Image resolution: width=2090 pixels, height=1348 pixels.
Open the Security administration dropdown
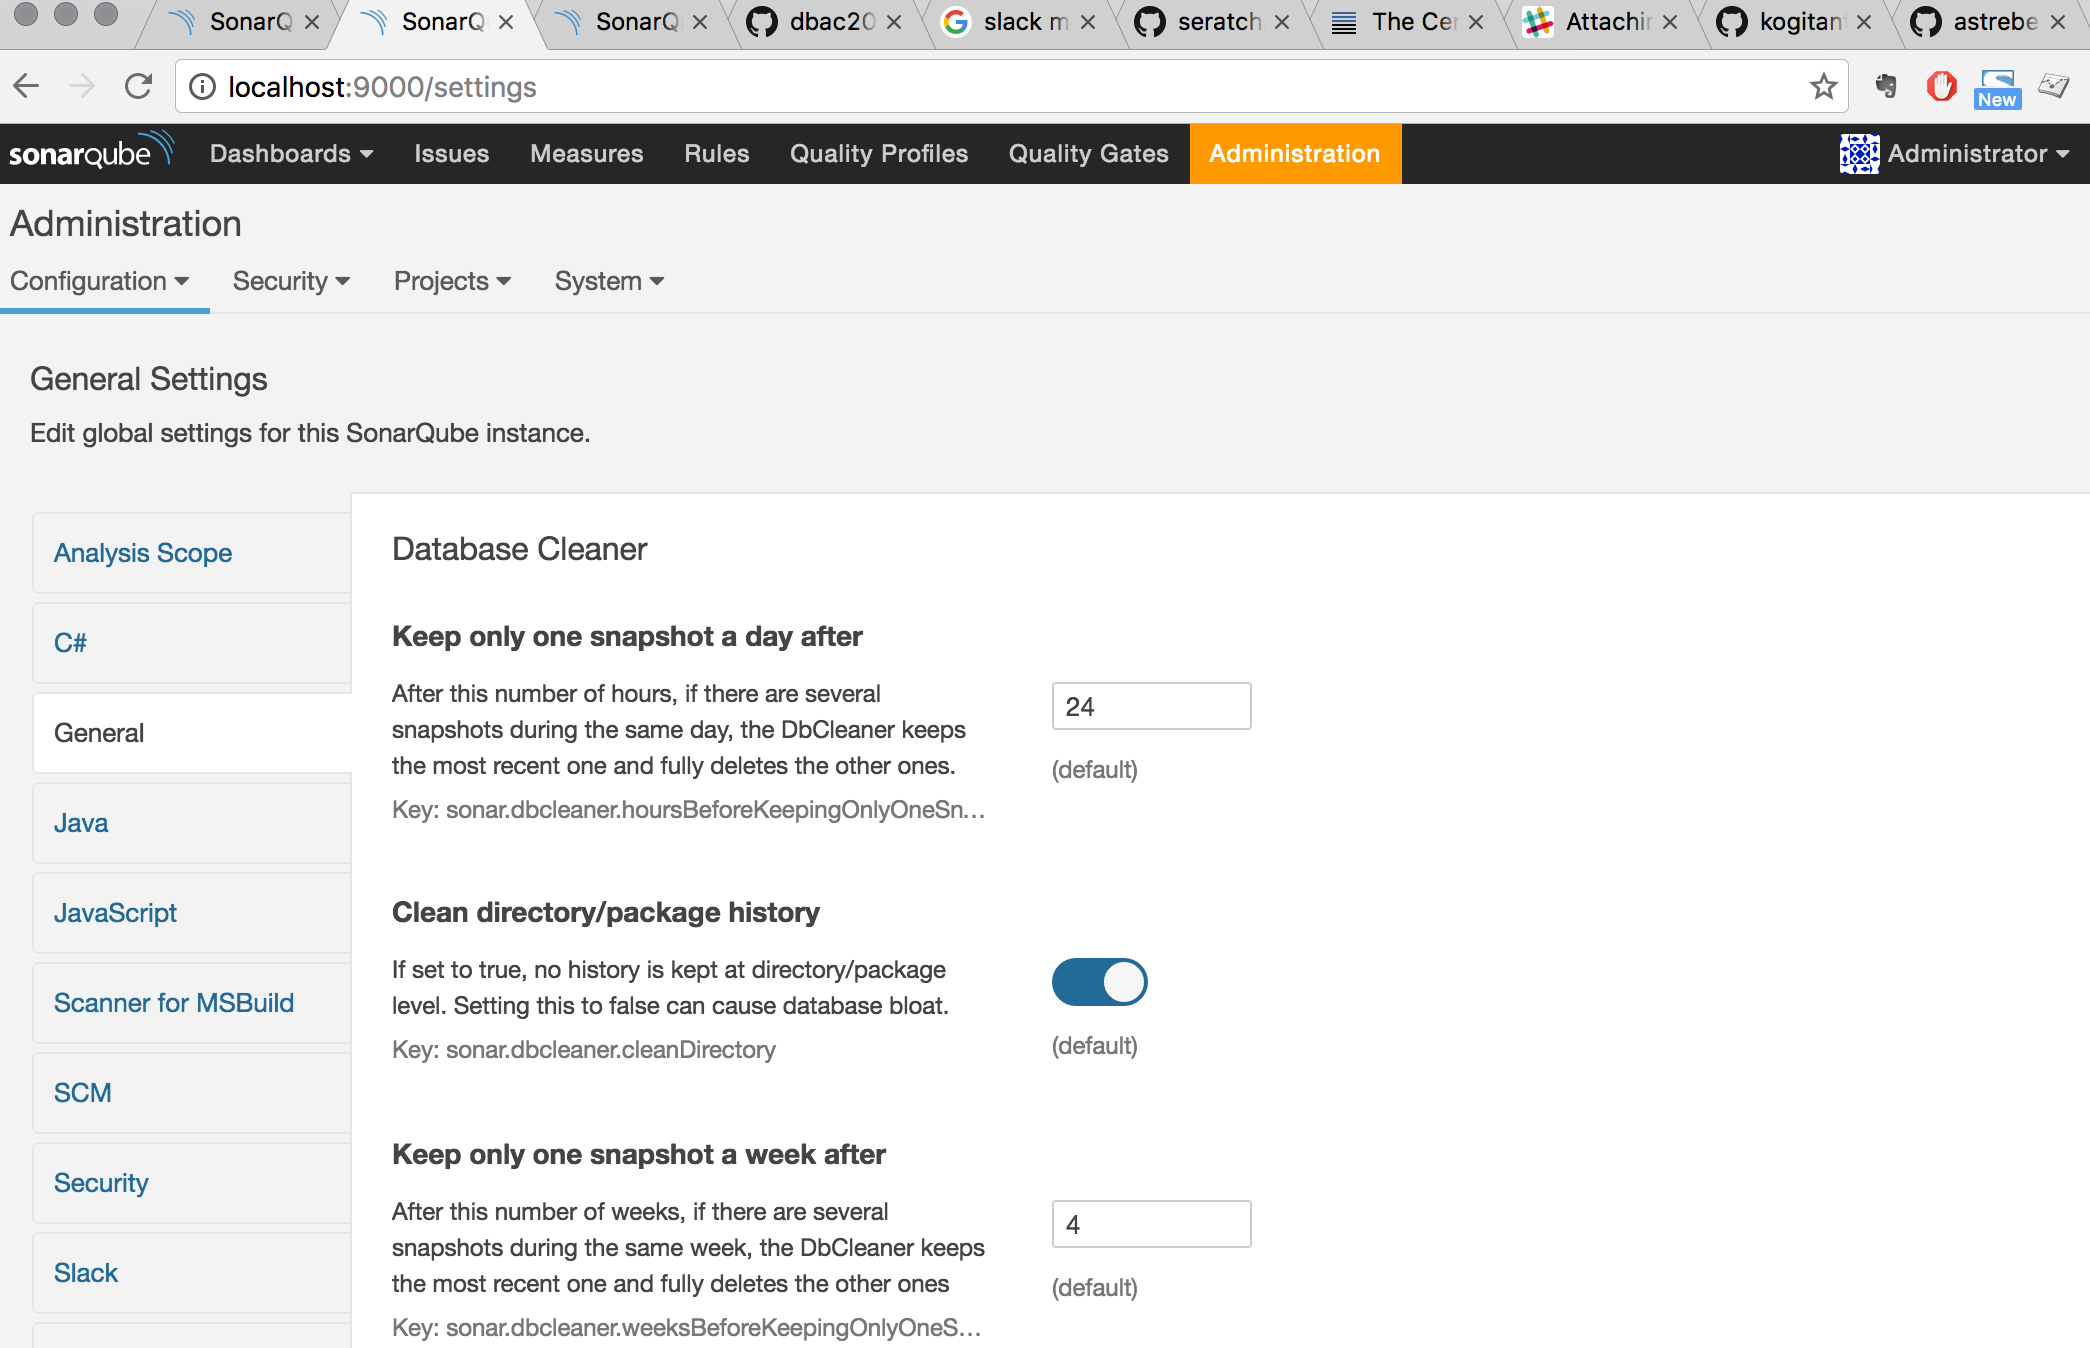click(x=291, y=281)
